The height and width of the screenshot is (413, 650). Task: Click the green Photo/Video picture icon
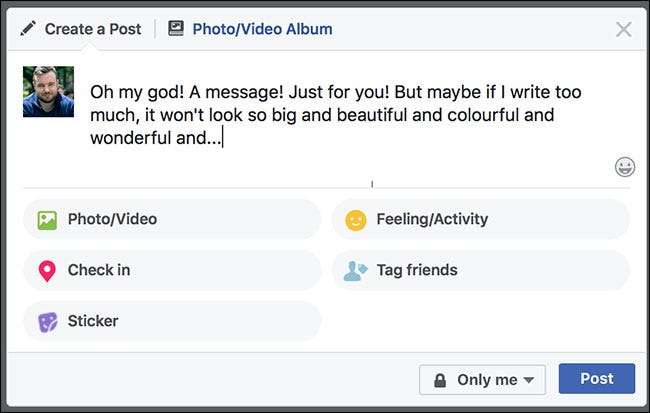click(x=47, y=220)
